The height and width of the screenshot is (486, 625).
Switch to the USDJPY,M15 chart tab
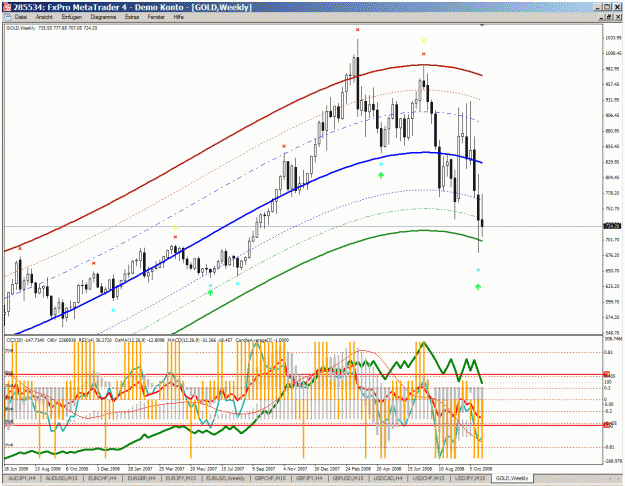click(x=470, y=478)
